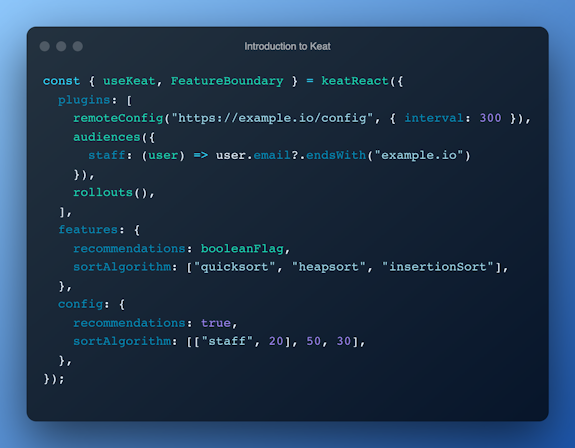The image size is (575, 448).
Task: Click the third gray window dot
Action: pos(78,46)
